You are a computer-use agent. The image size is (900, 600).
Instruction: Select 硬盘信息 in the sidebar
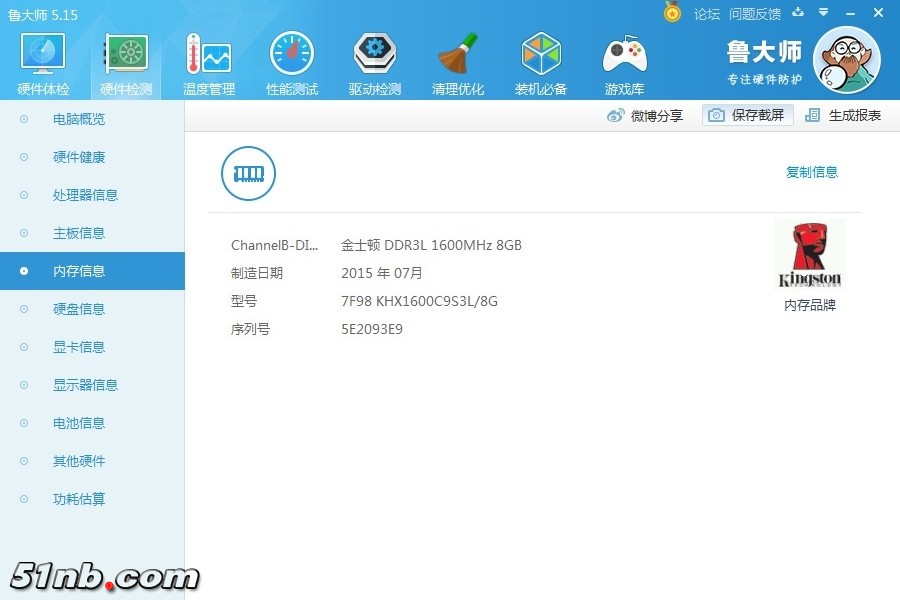79,309
